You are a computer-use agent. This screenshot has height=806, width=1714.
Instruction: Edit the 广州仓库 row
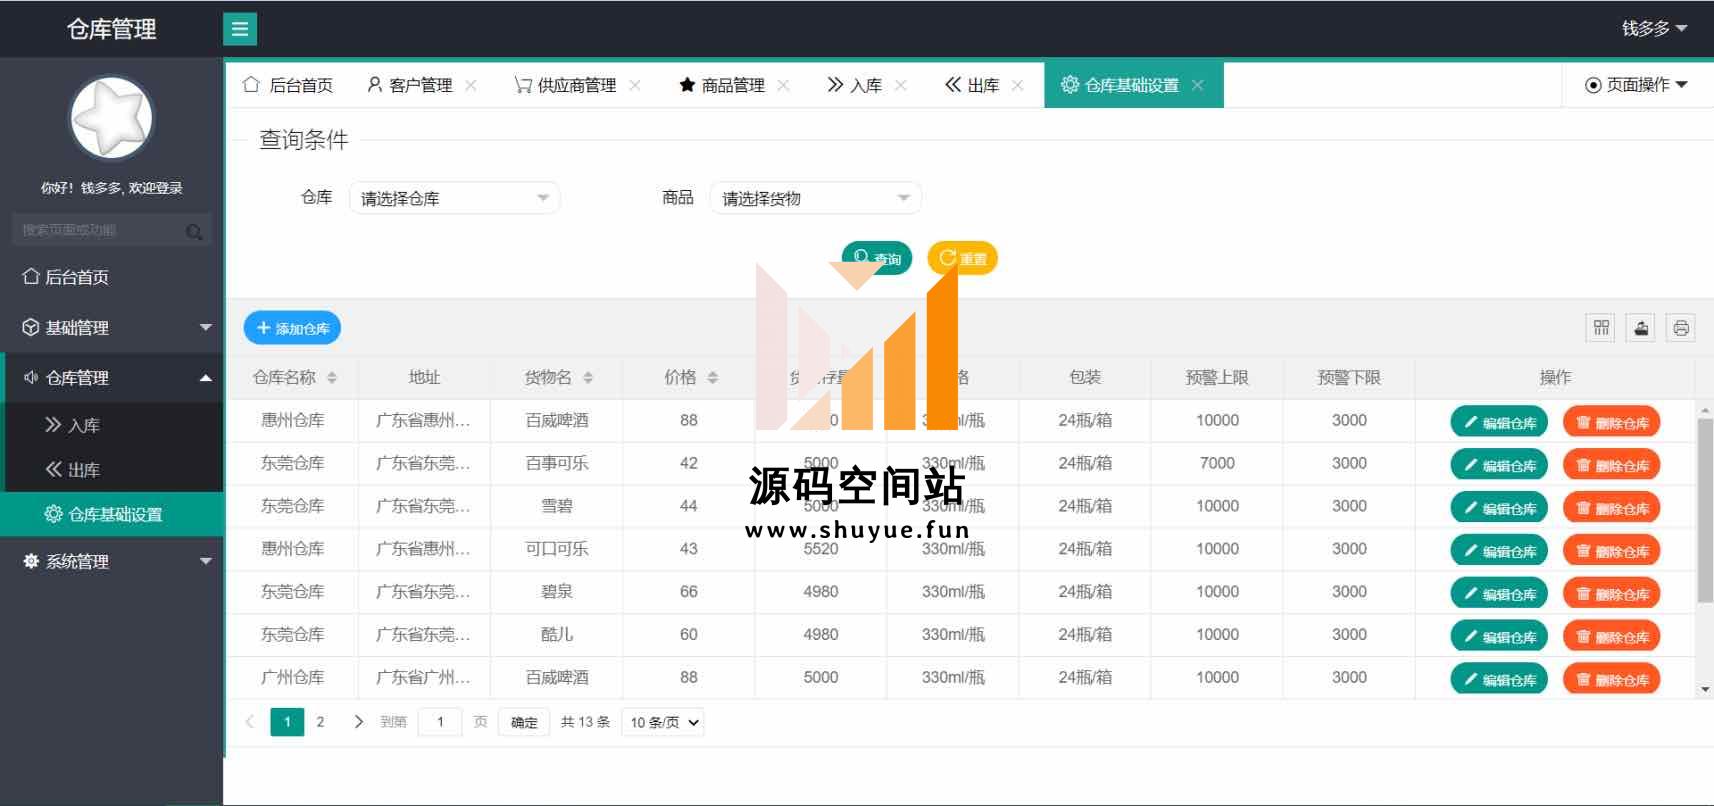click(x=1499, y=680)
